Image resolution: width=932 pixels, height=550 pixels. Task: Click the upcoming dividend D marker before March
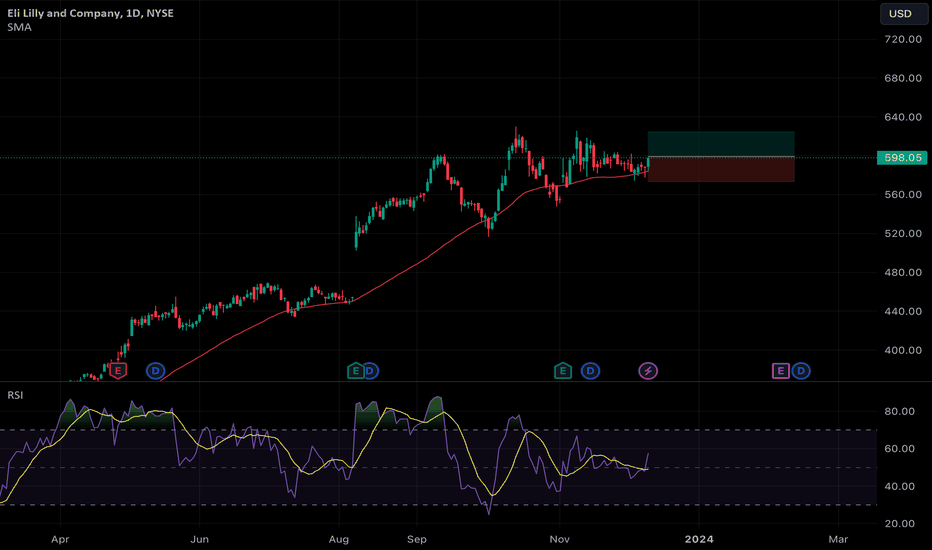tap(801, 371)
